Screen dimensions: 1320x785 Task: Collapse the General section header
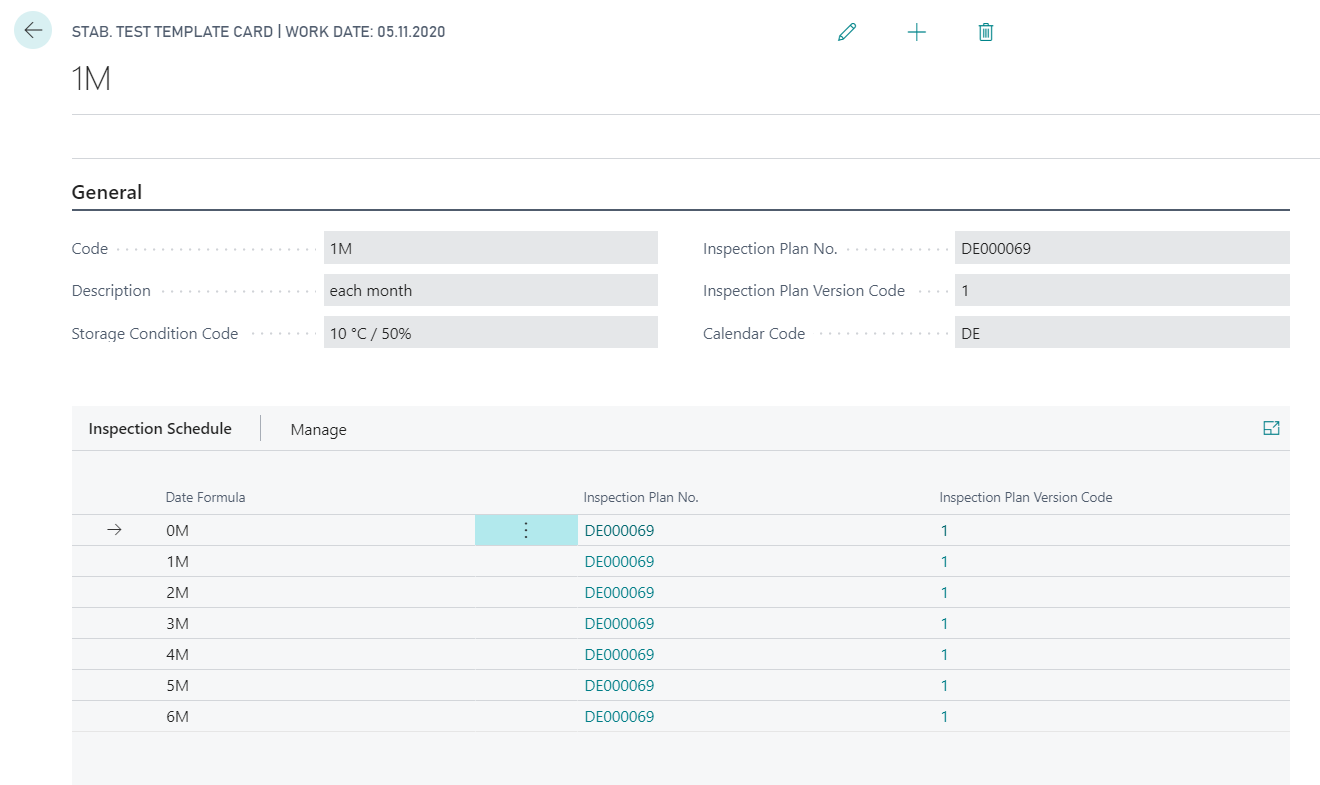pyautogui.click(x=107, y=192)
